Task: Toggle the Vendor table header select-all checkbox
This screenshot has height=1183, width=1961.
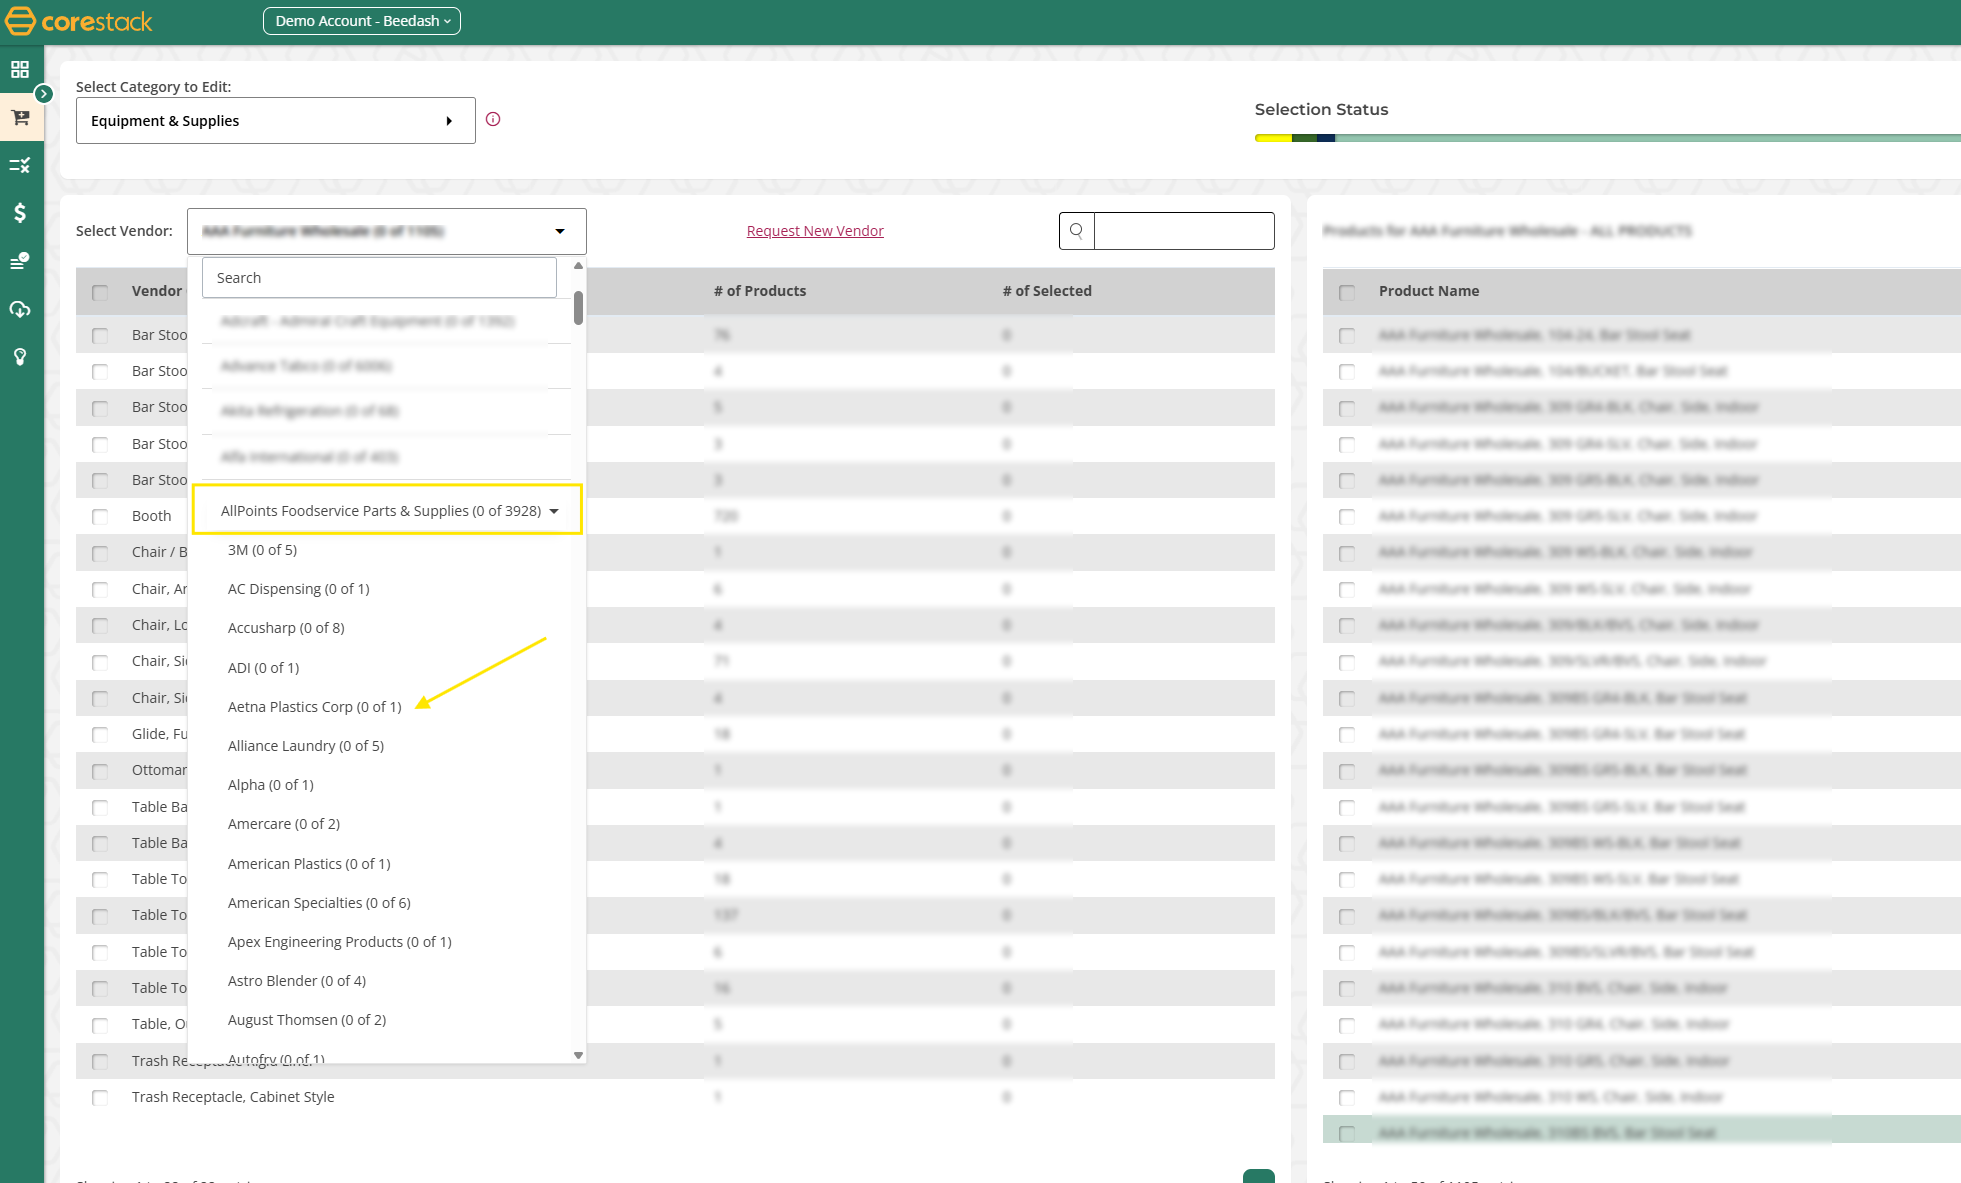Action: pyautogui.click(x=100, y=292)
